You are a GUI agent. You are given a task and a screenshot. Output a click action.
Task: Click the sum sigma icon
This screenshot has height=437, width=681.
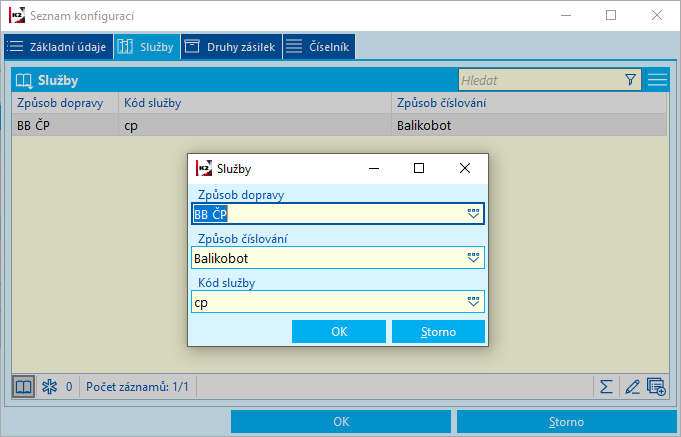point(606,387)
